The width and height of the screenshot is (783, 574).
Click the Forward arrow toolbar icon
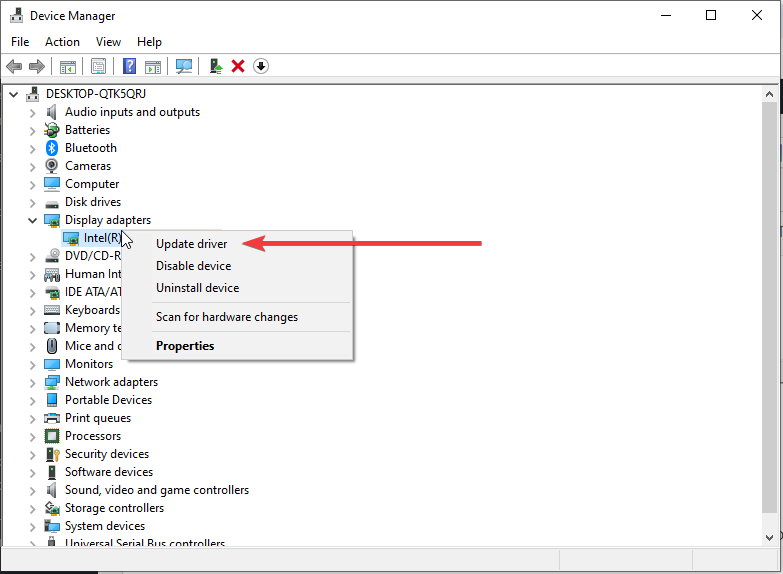[x=37, y=66]
